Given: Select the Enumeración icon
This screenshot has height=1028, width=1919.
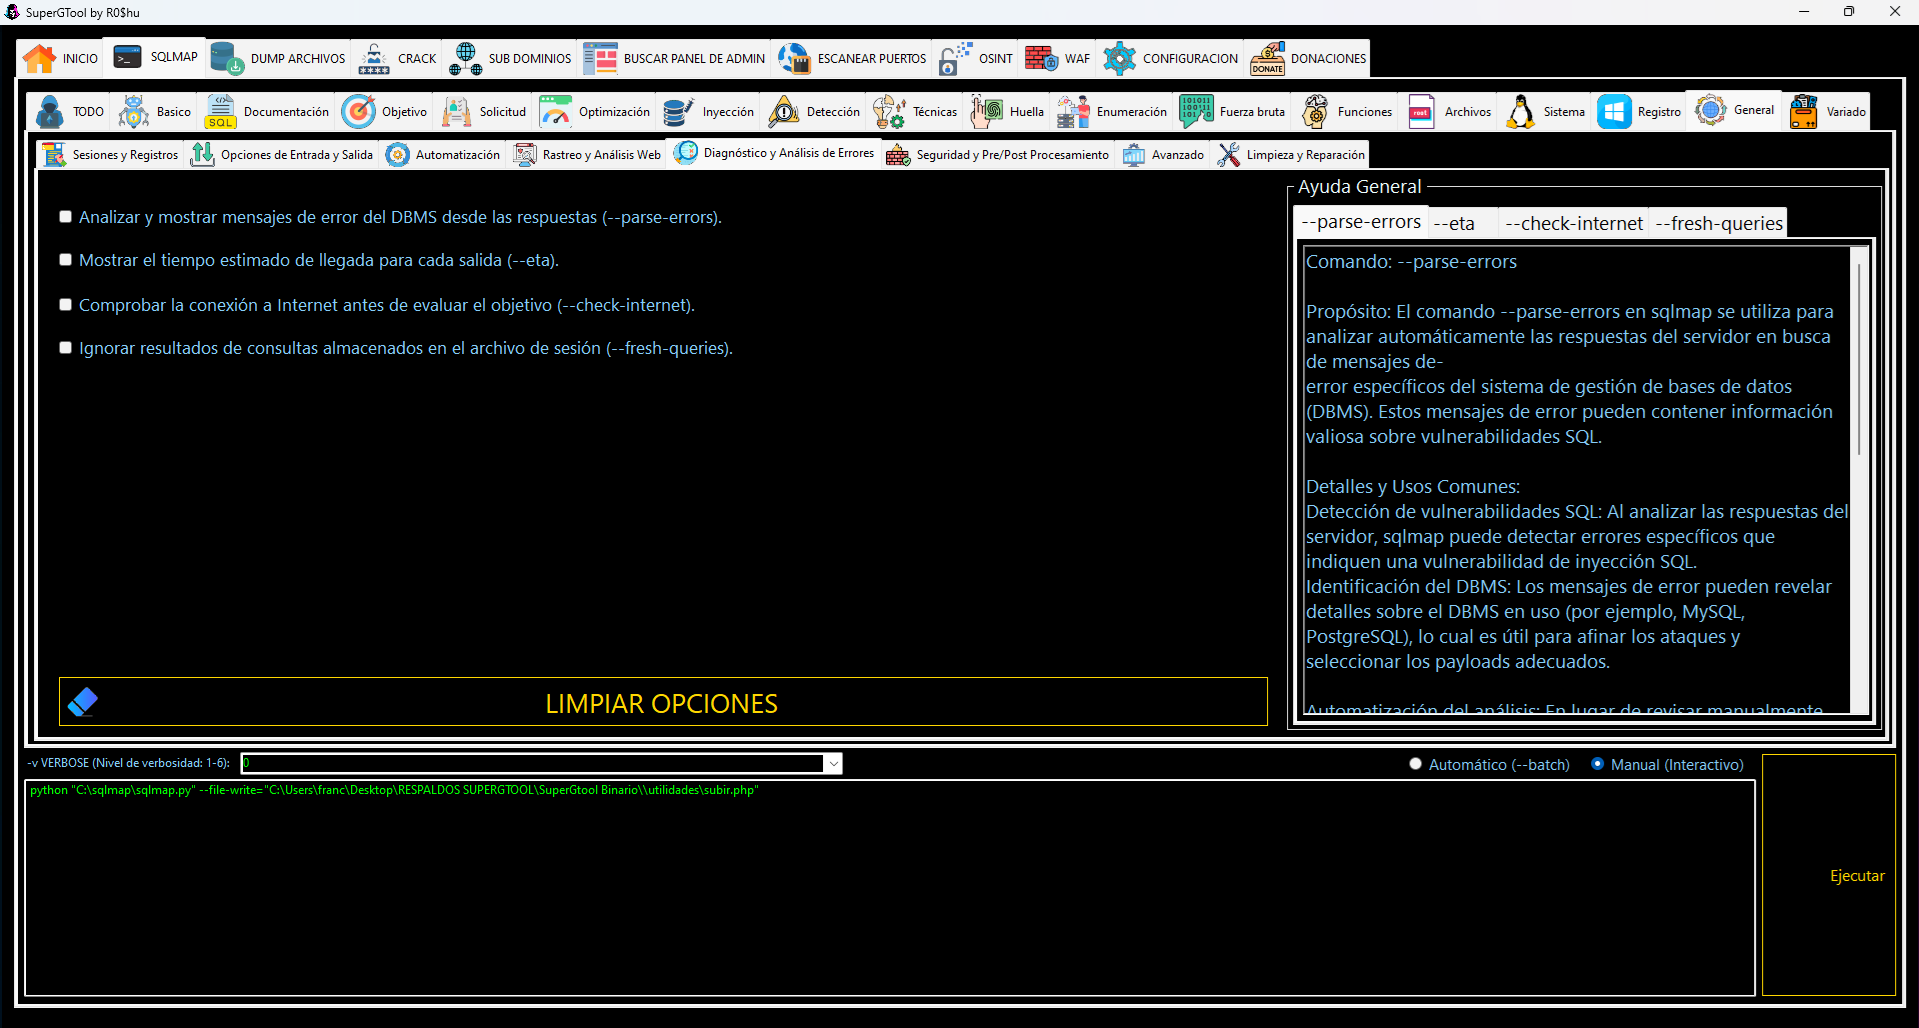Looking at the screenshot, I should (1074, 112).
